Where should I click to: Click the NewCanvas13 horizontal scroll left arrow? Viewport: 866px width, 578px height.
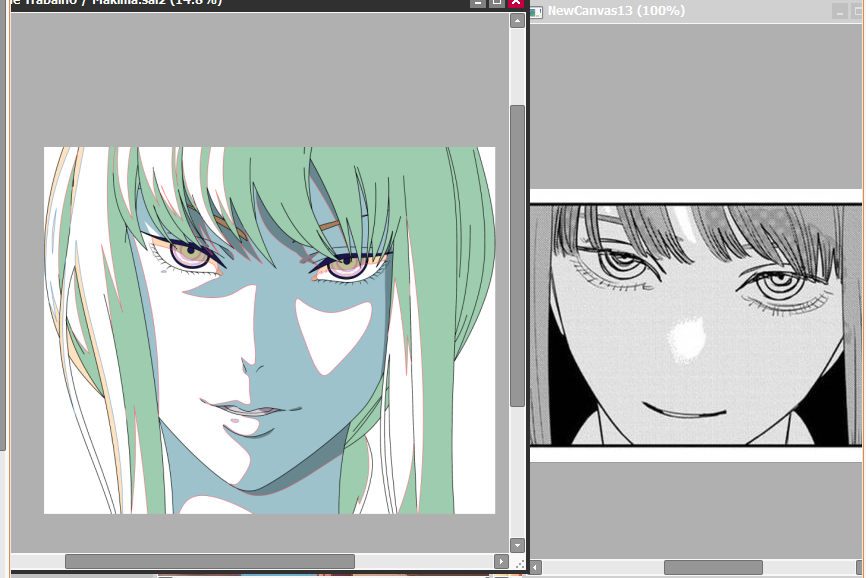[x=536, y=568]
